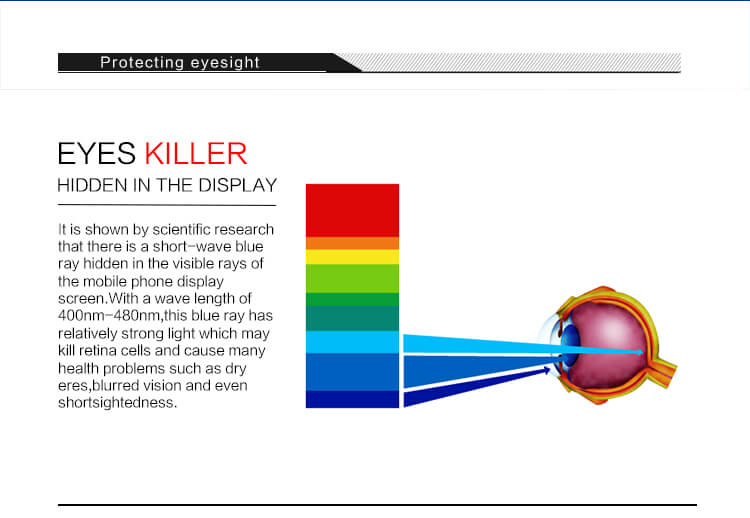
Task: Select the orange spectrum band
Action: click(x=352, y=243)
